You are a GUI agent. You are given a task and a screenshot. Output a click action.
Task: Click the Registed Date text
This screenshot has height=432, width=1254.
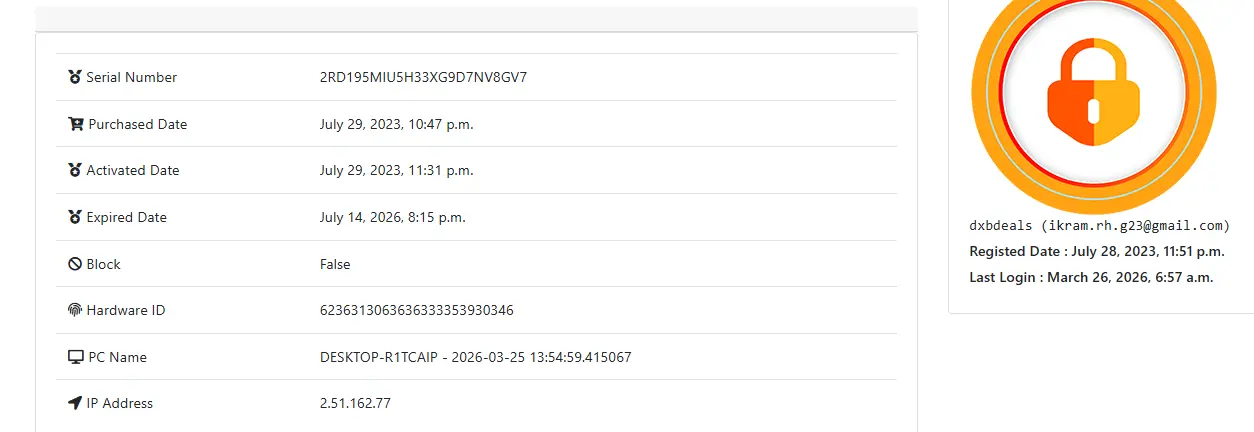pyautogui.click(x=1097, y=251)
